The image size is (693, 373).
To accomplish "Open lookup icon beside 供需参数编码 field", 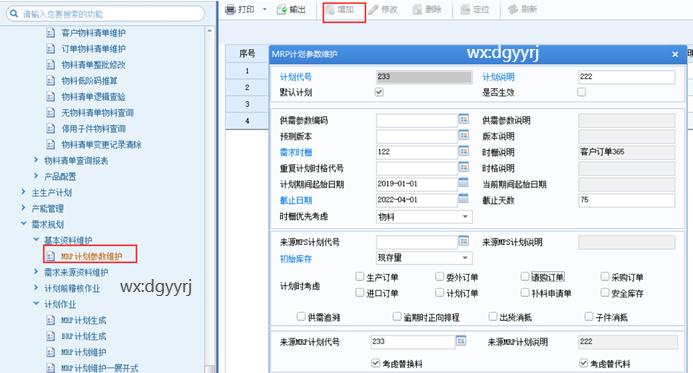I will (463, 119).
